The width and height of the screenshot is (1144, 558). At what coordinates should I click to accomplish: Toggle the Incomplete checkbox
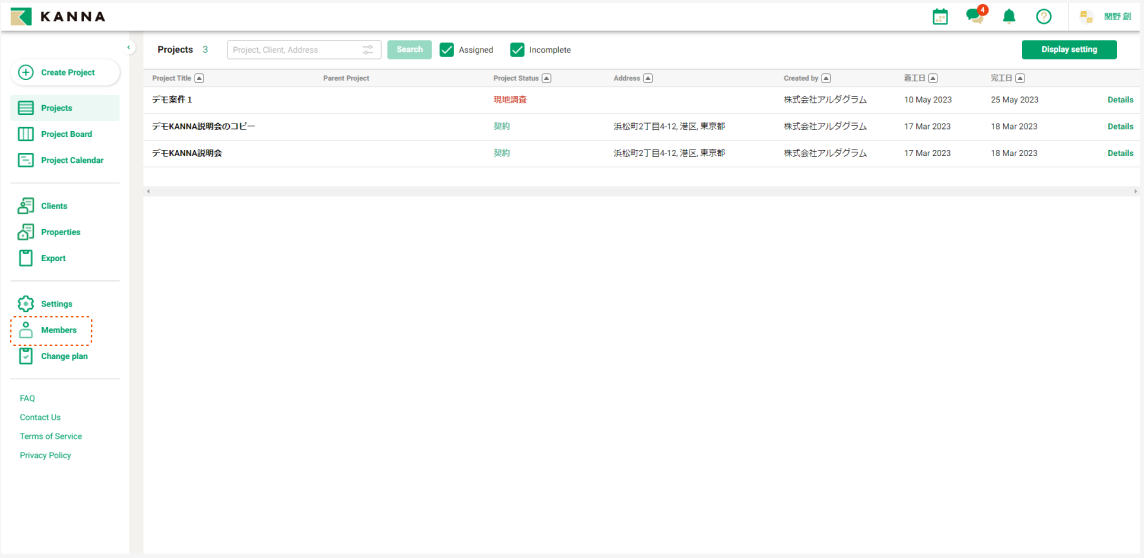tap(517, 50)
